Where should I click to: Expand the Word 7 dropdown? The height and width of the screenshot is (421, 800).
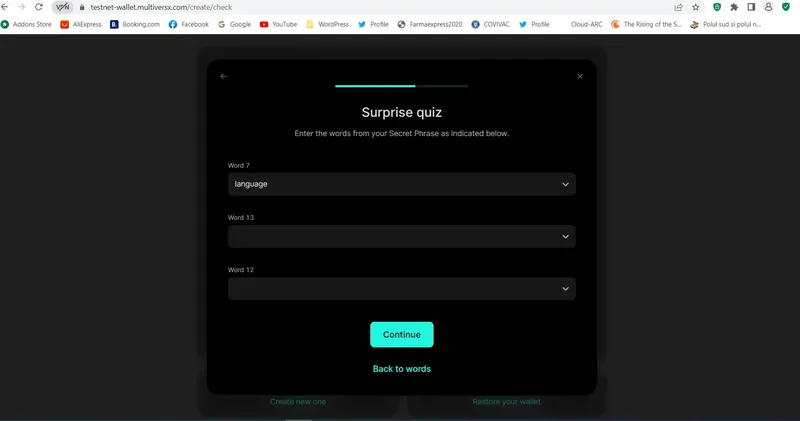click(402, 184)
